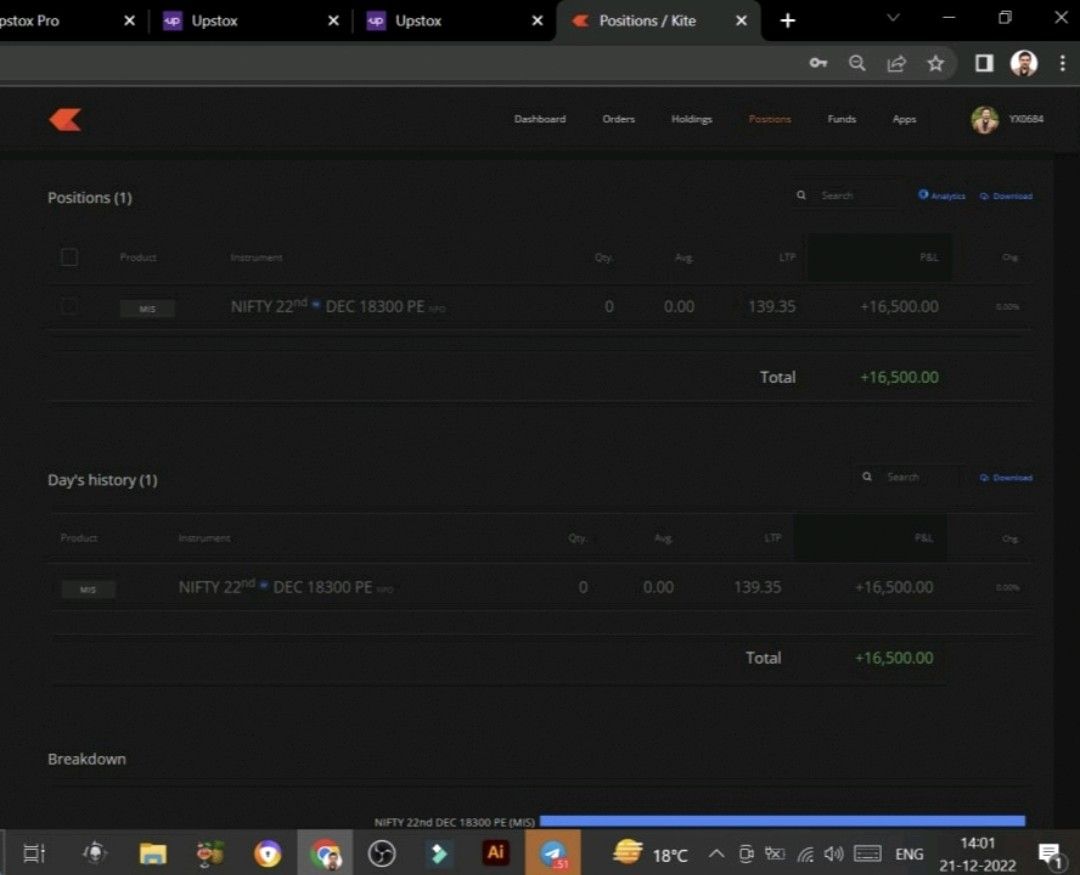Download the Day's history list
Viewport: 1080px width, 875px height.
1006,478
